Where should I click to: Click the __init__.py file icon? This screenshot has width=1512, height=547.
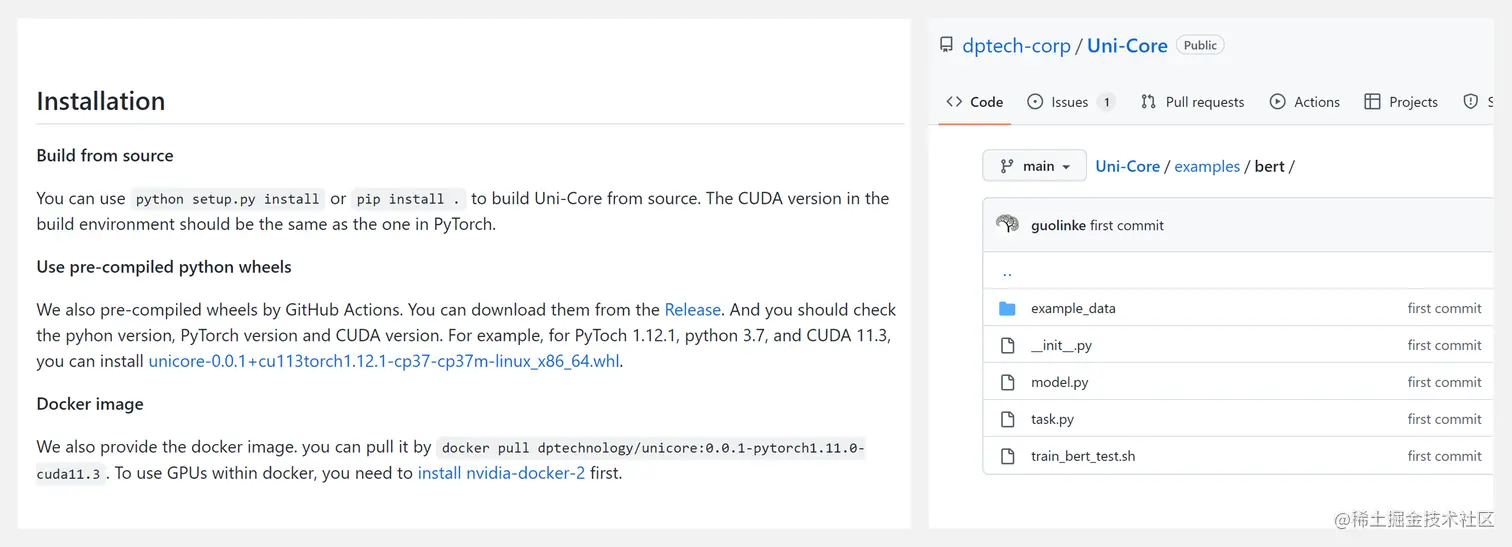tap(1007, 345)
